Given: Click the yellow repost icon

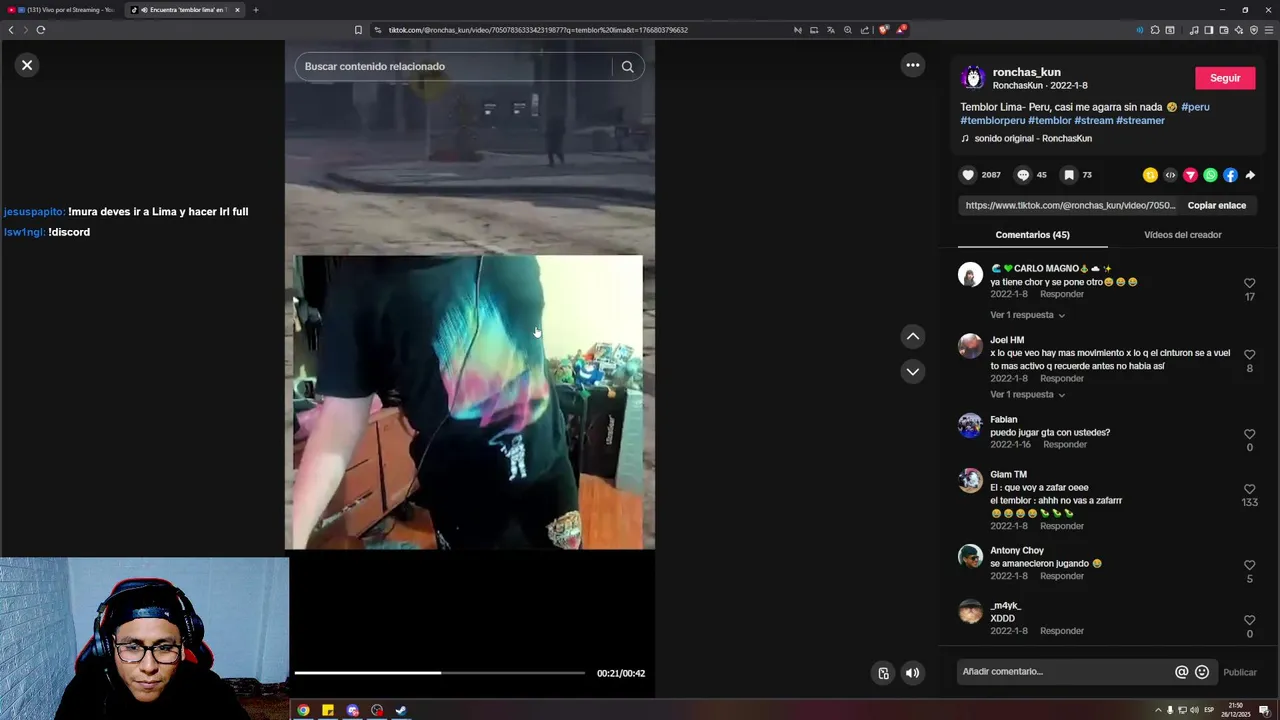Looking at the screenshot, I should 1150,175.
